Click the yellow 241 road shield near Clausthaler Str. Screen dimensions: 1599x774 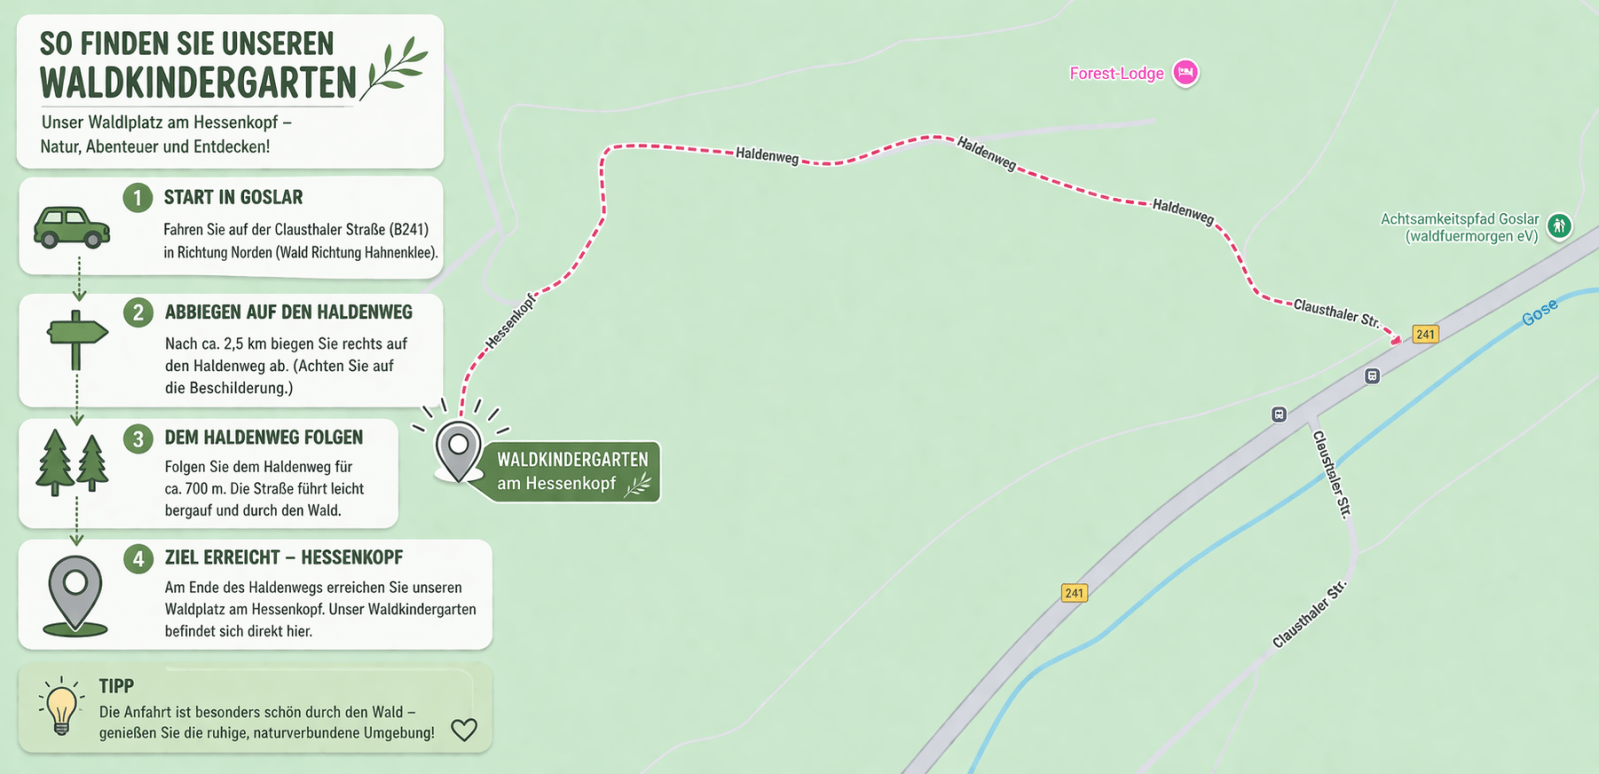tap(1426, 334)
